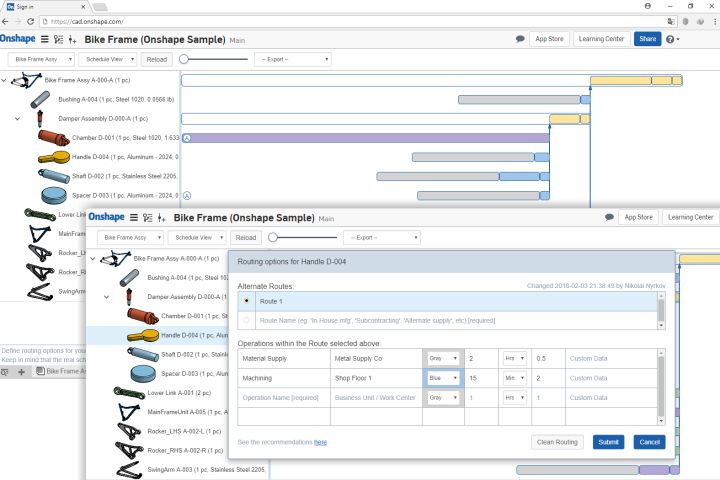Click Reload button in back window
Viewport: 720px width, 480px height.
tap(157, 59)
